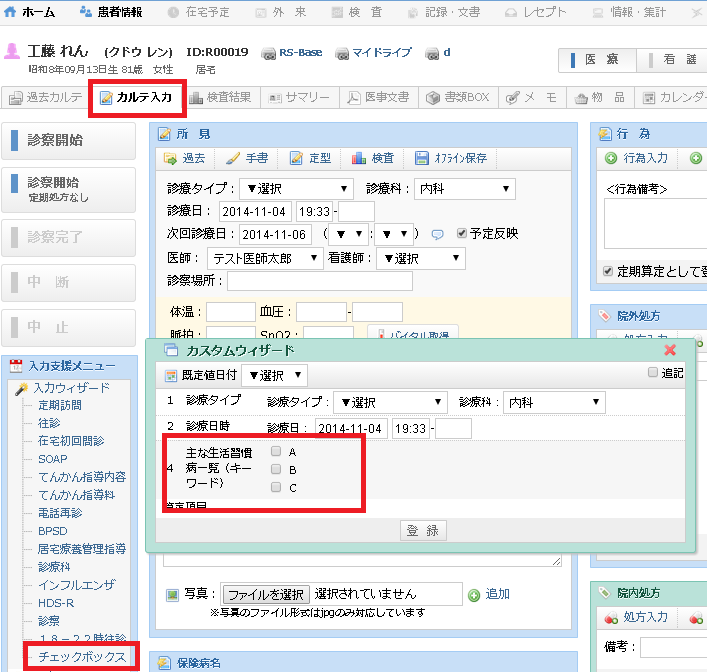Open next visit hour dropdown

click(x=349, y=234)
